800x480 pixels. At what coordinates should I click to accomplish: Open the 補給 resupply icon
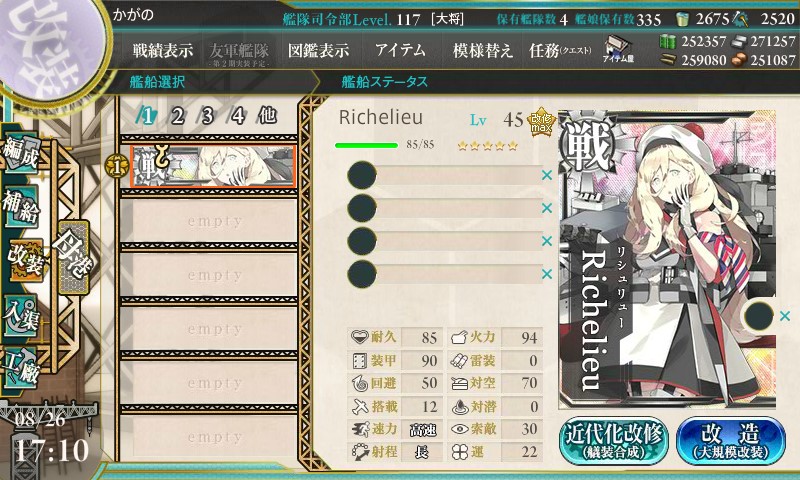coord(21,207)
